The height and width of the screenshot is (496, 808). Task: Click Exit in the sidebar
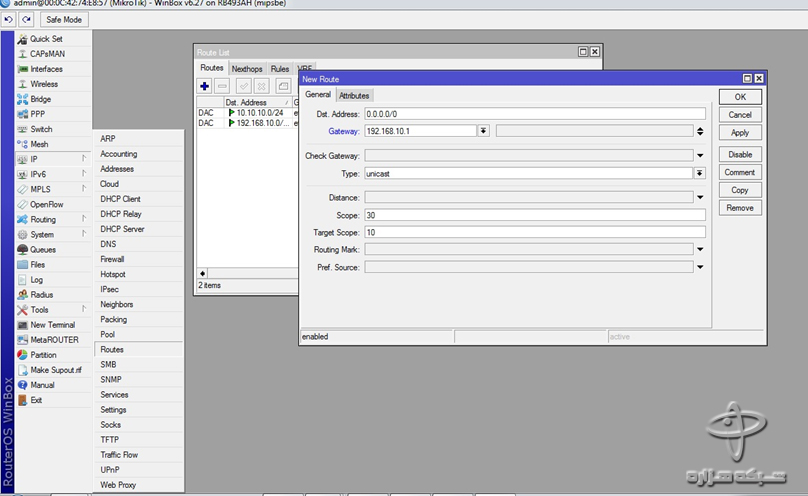tap(54, 400)
